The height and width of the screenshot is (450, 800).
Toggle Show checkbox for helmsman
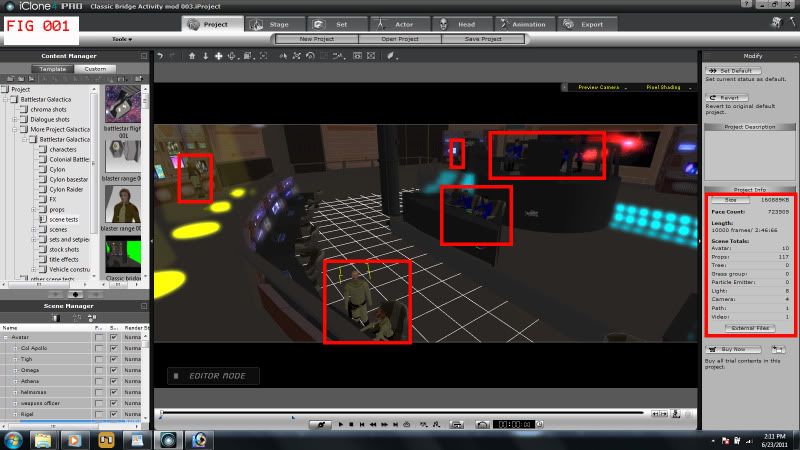click(114, 392)
